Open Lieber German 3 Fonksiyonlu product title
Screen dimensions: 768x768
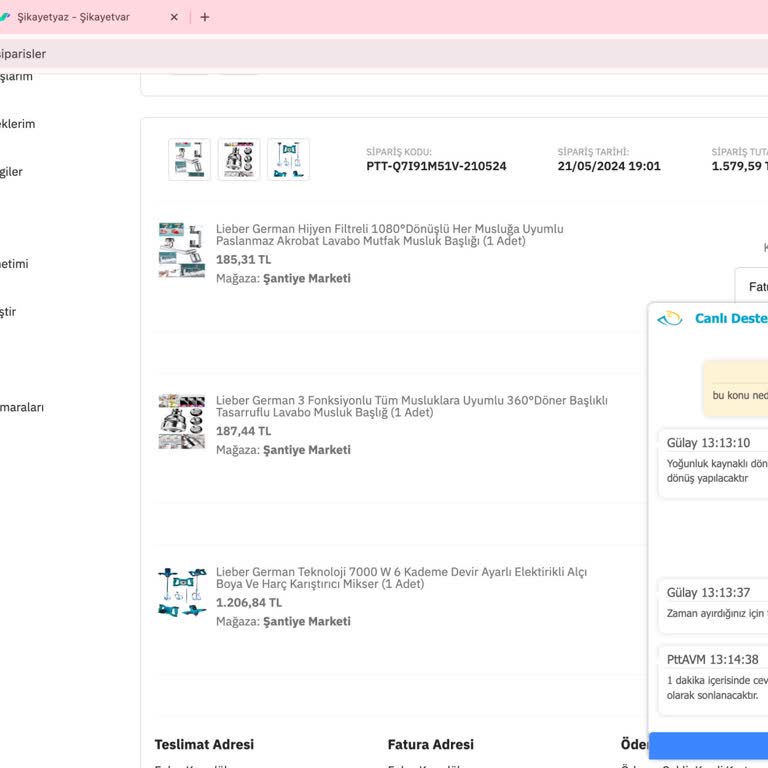pos(411,406)
